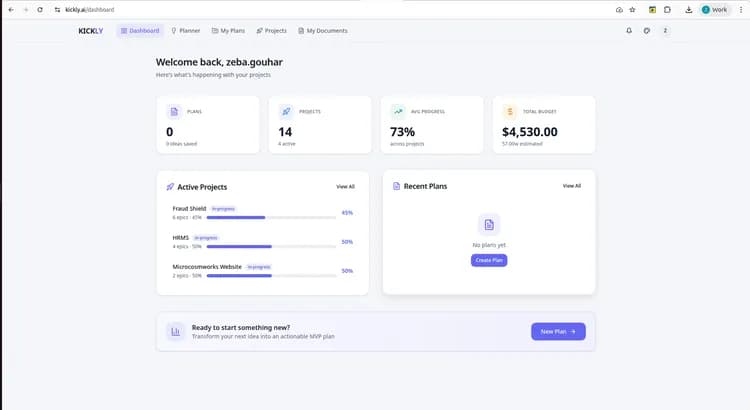Go back in the browser
The image size is (750, 410).
[x=11, y=10]
